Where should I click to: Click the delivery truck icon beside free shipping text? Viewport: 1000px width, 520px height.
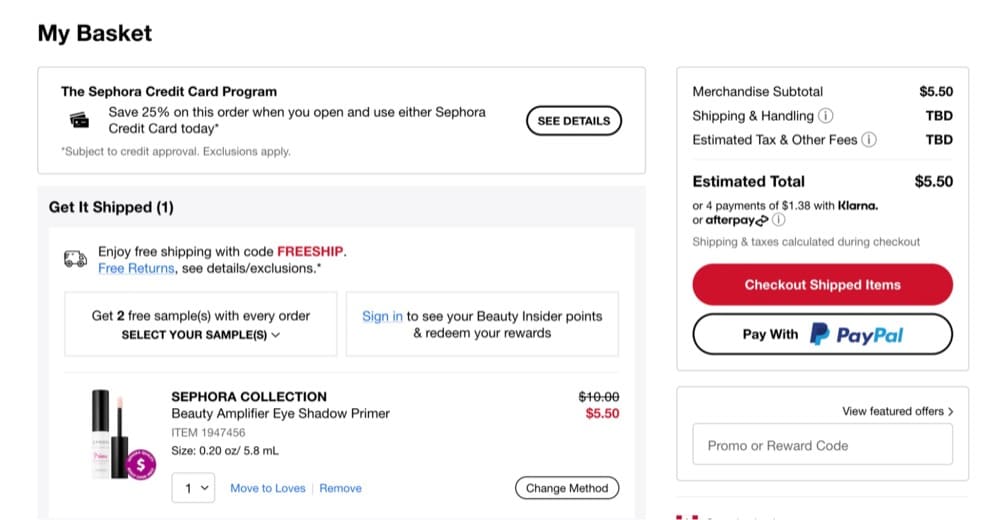pyautogui.click(x=75, y=259)
